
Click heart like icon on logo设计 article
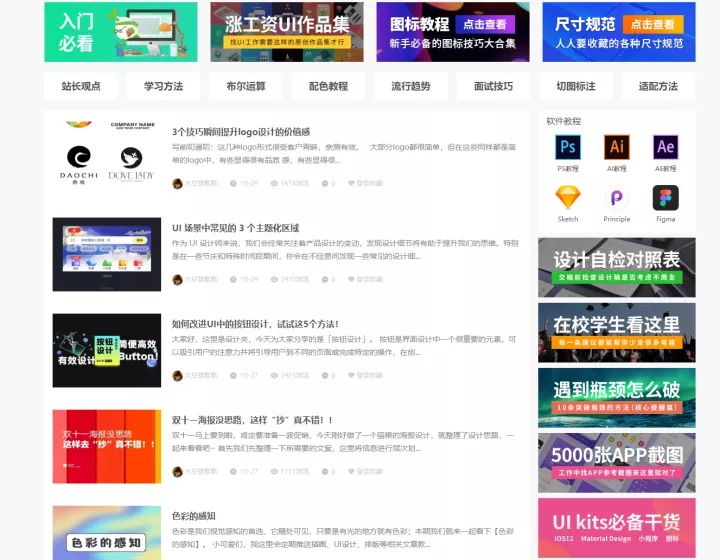[351, 183]
